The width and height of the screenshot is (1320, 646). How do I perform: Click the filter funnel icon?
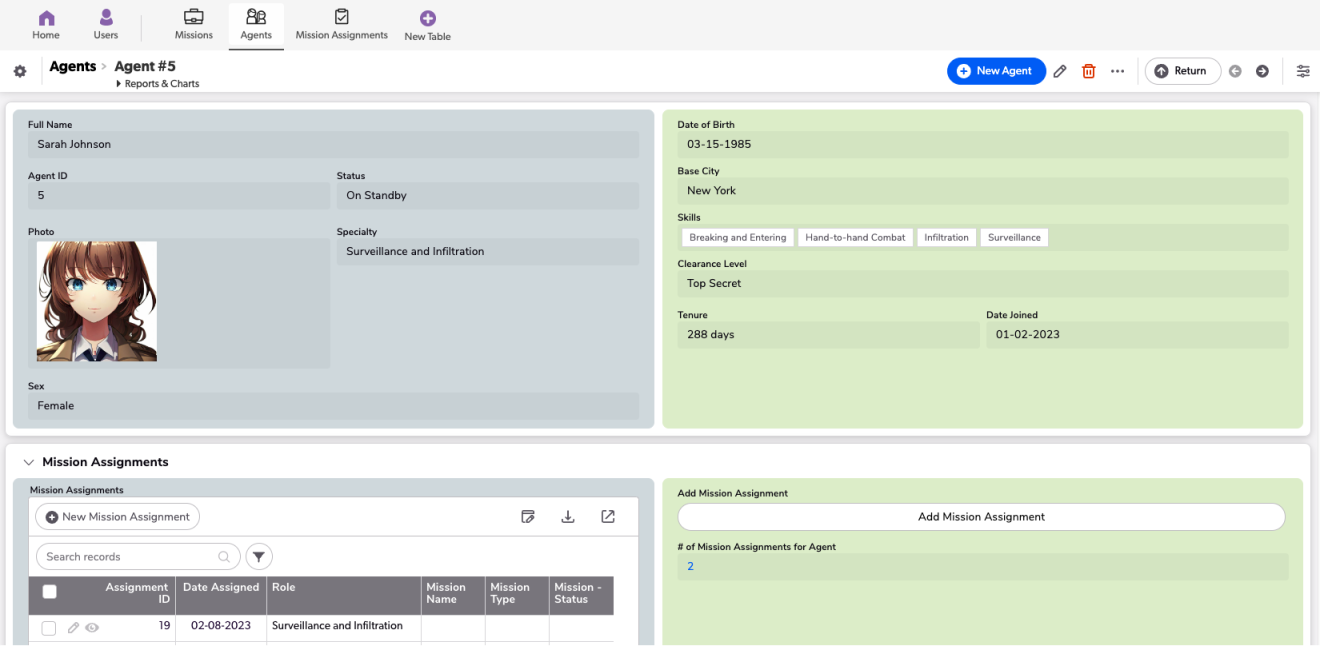[x=258, y=557]
